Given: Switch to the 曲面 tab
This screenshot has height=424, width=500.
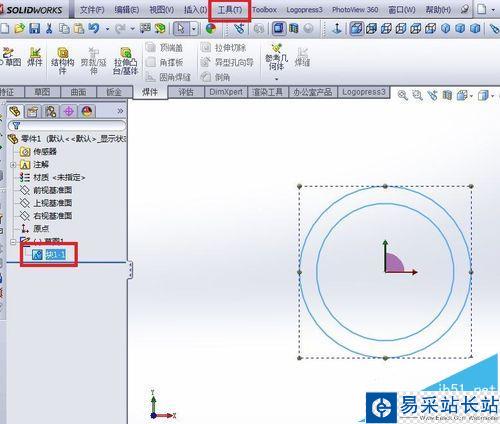Looking at the screenshot, I should 78,92.
